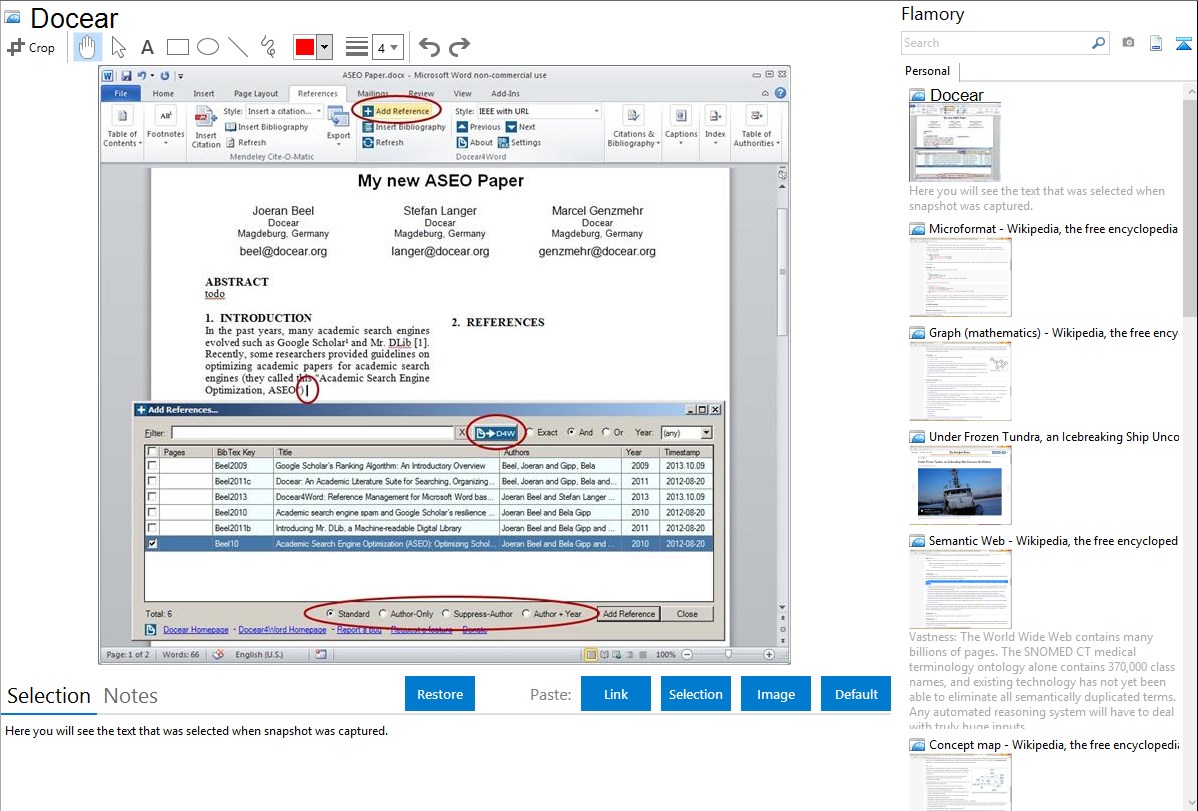Click Add Reference button in the dialog

coord(628,614)
